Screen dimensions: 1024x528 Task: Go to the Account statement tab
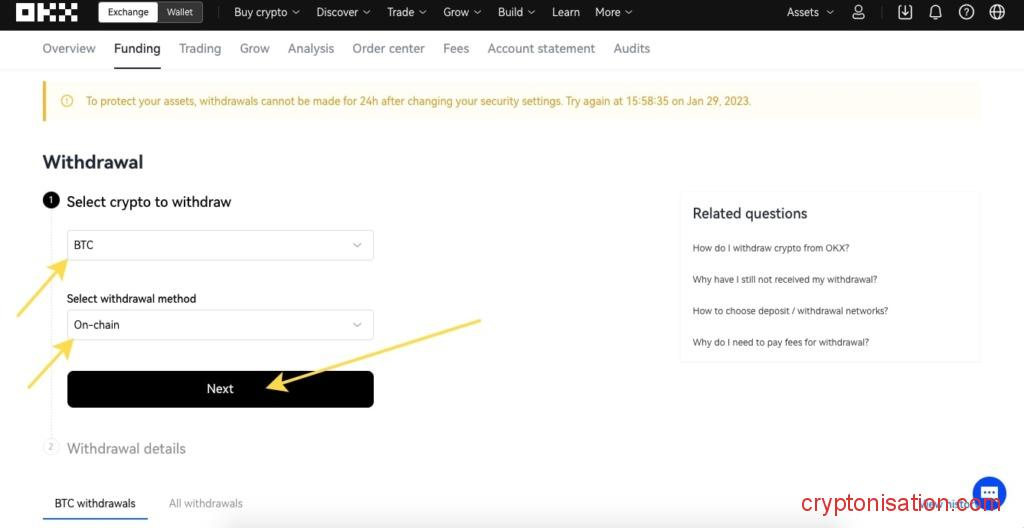(541, 49)
